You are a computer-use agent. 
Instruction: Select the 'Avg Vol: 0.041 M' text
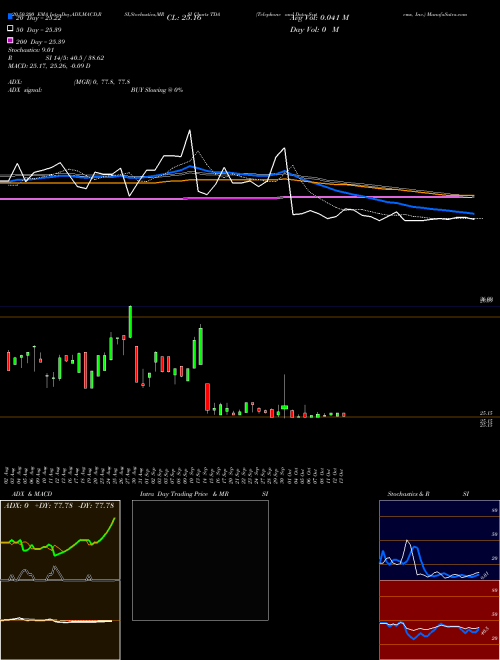coord(319,18)
